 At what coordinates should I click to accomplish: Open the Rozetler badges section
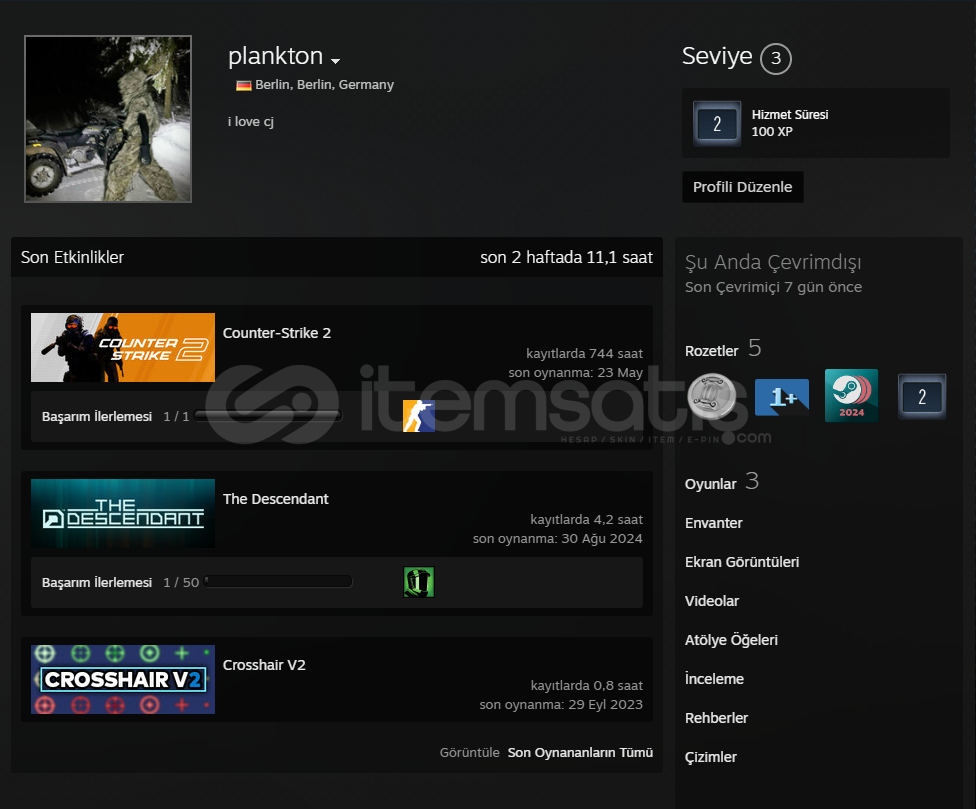pyautogui.click(x=711, y=351)
